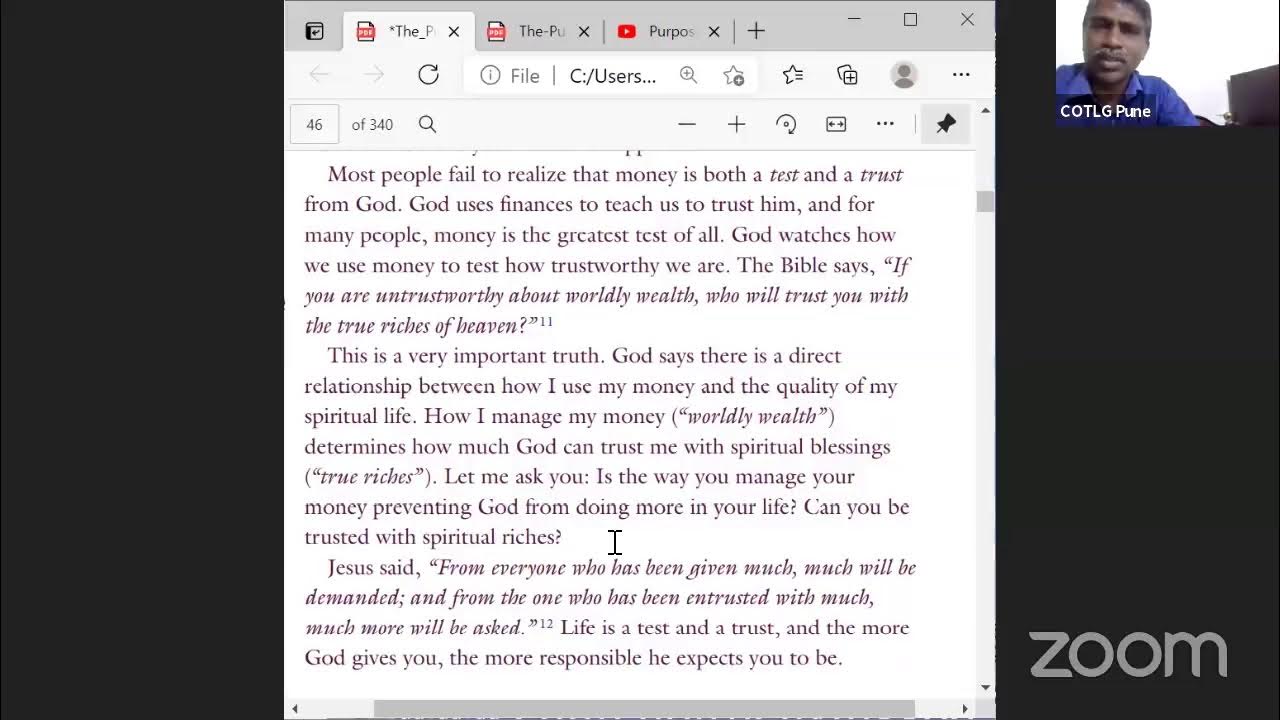The height and width of the screenshot is (720, 1280).
Task: Open browser Settings and more menu
Action: (x=961, y=75)
